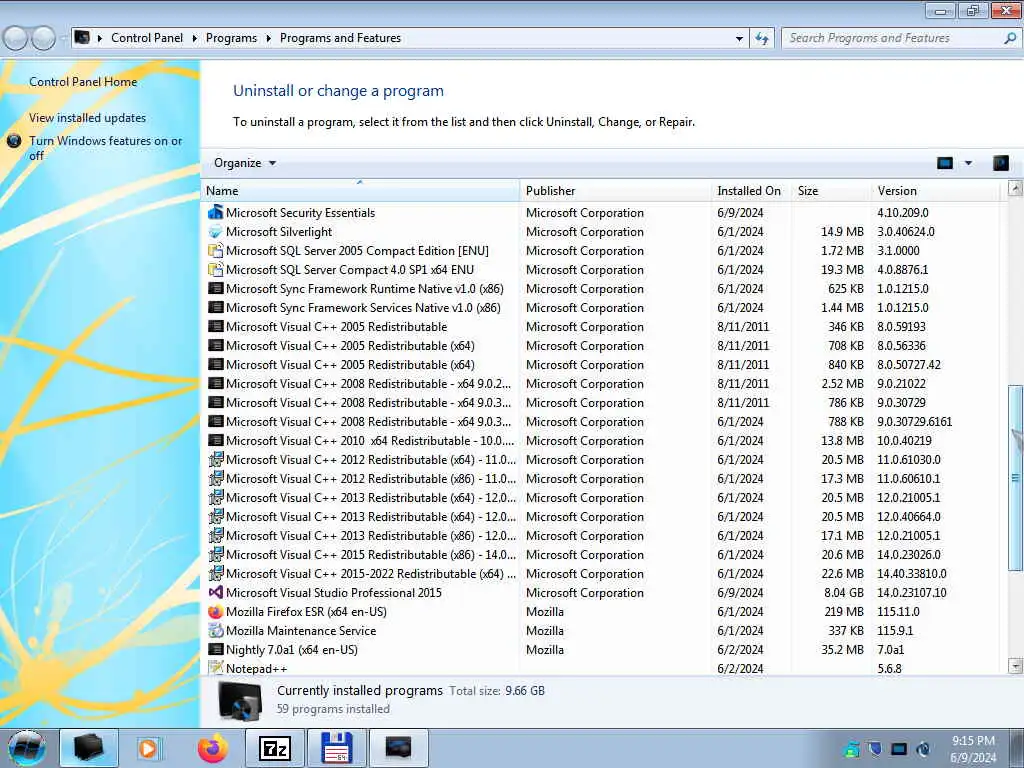This screenshot has width=1024, height=768.
Task: Click the Microsoft Silverlight icon
Action: [216, 231]
